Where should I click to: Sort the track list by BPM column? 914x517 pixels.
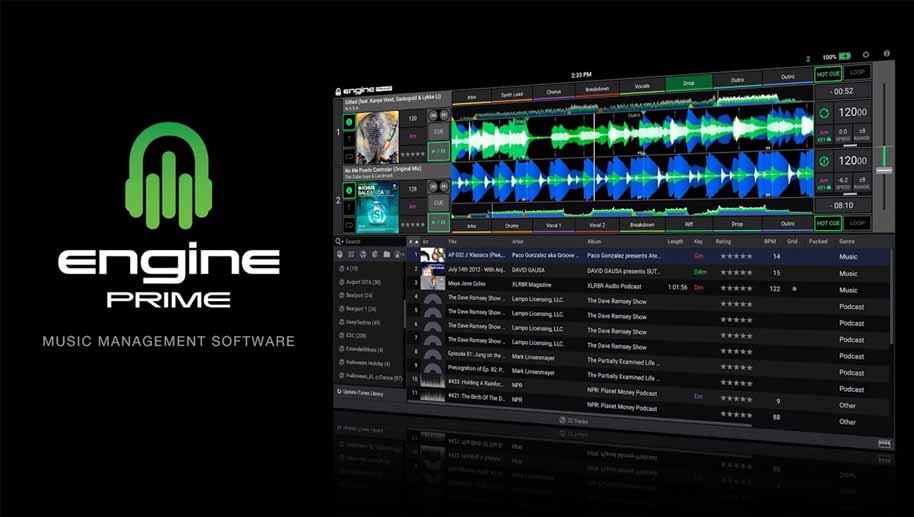[x=769, y=241]
